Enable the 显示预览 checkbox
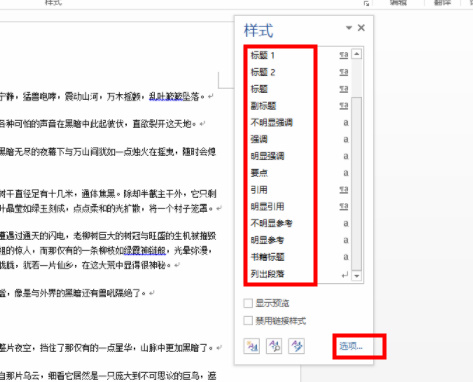The height and width of the screenshot is (382, 473). point(248,303)
